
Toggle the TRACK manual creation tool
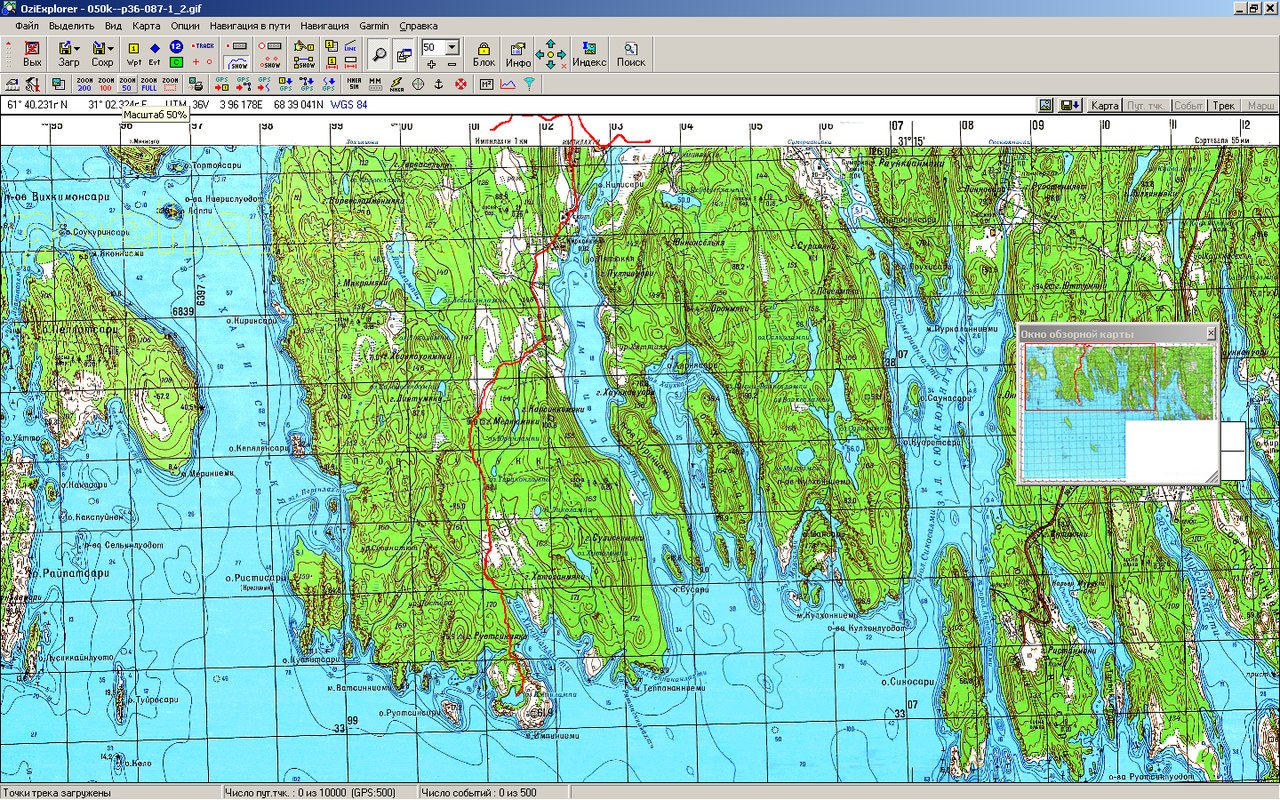(x=202, y=46)
